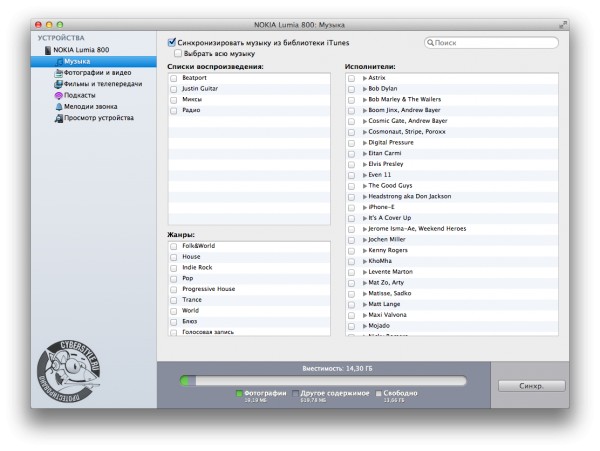The image size is (600, 451).
Task: Open the Музыка section in the sidebar
Action: (x=94, y=62)
